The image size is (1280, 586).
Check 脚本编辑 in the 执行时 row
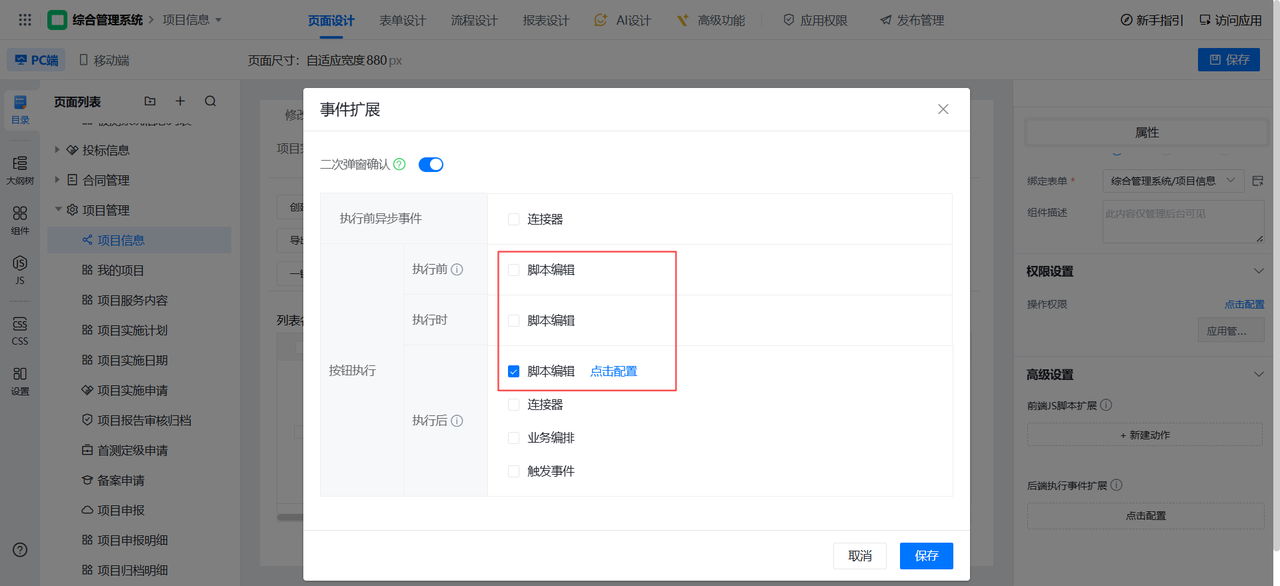(x=514, y=320)
